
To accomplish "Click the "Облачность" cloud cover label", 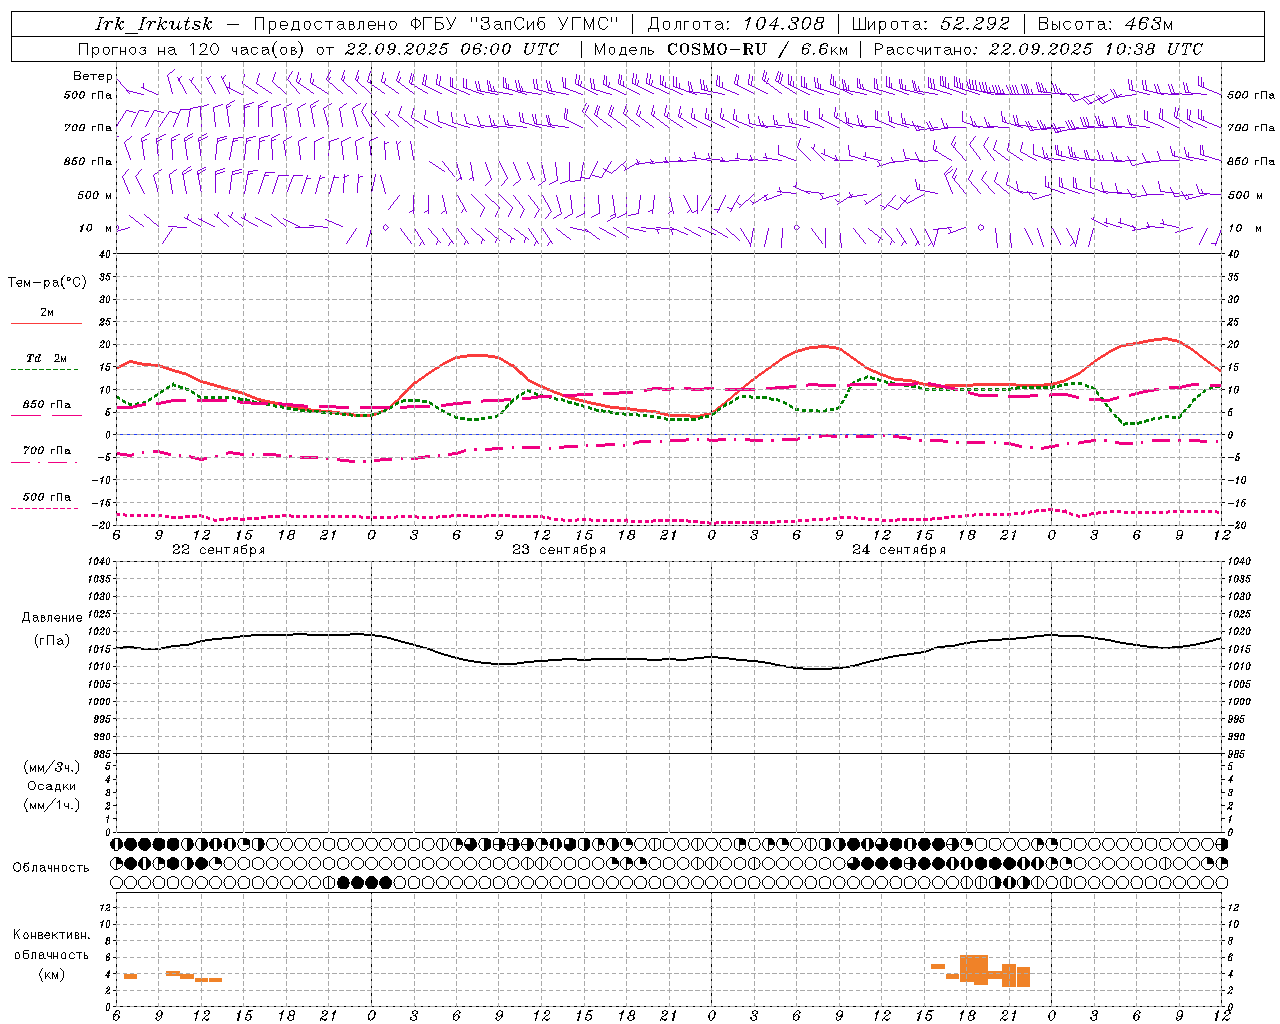I will click(x=50, y=867).
